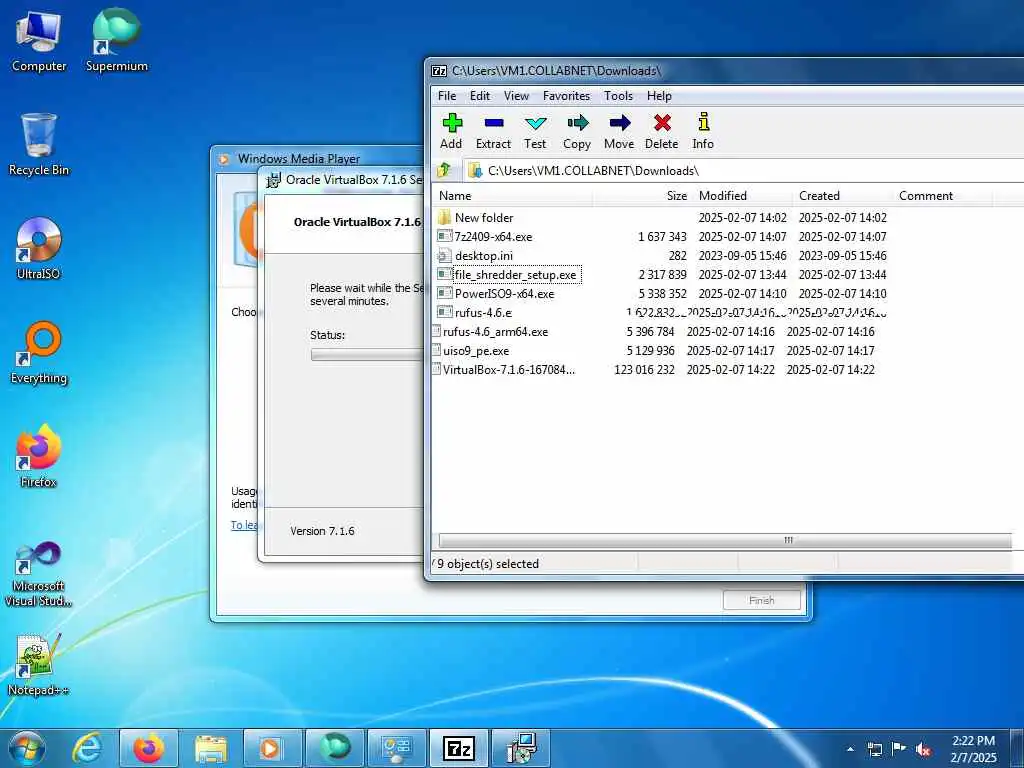Click into the 7-Zip address path field
This screenshot has height=768, width=1024.
click(x=743, y=170)
